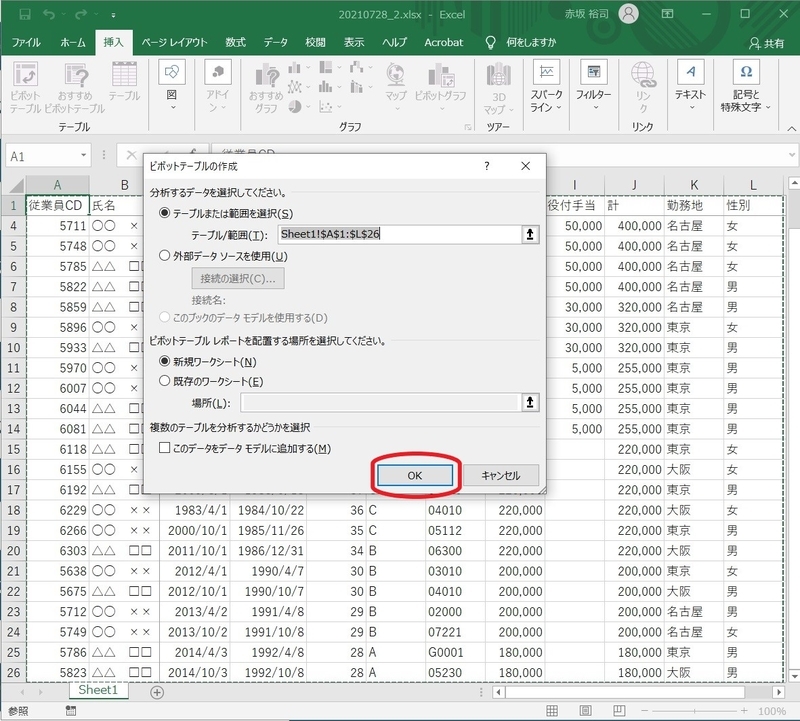Switch to the Formulas (数式) tab
Image resolution: width=800 pixels, height=721 pixels.
235,42
